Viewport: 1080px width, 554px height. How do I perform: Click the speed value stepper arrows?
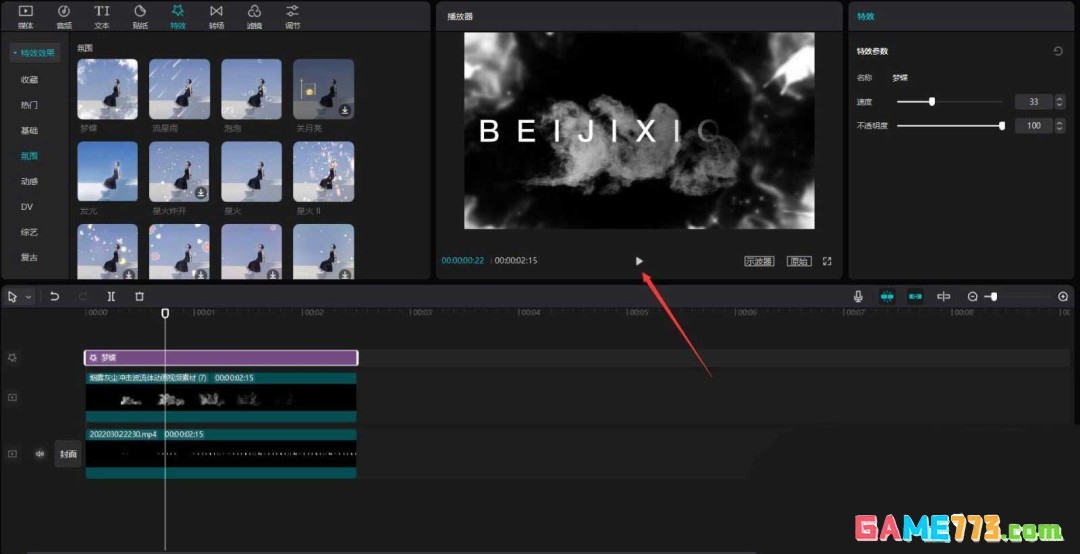tap(1059, 102)
